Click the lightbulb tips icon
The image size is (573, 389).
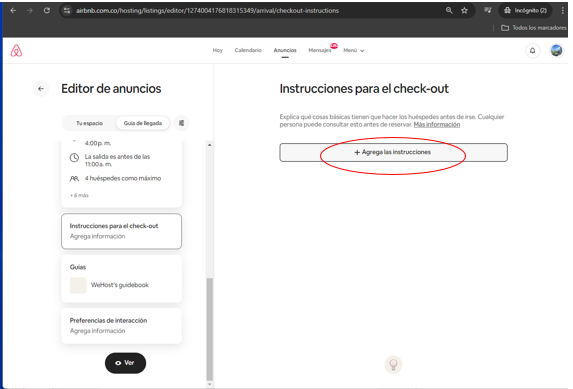pyautogui.click(x=394, y=364)
